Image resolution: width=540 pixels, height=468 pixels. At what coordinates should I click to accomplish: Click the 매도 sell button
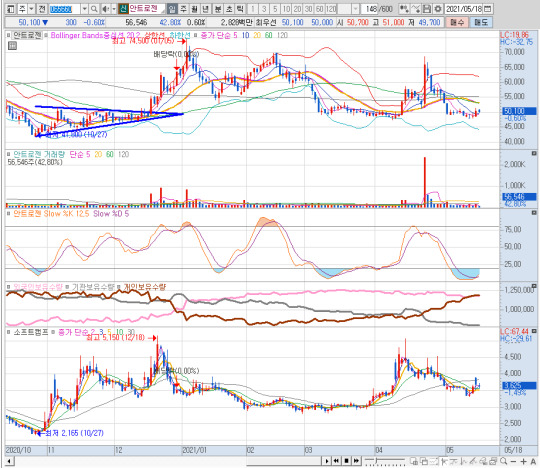pyautogui.click(x=481, y=22)
